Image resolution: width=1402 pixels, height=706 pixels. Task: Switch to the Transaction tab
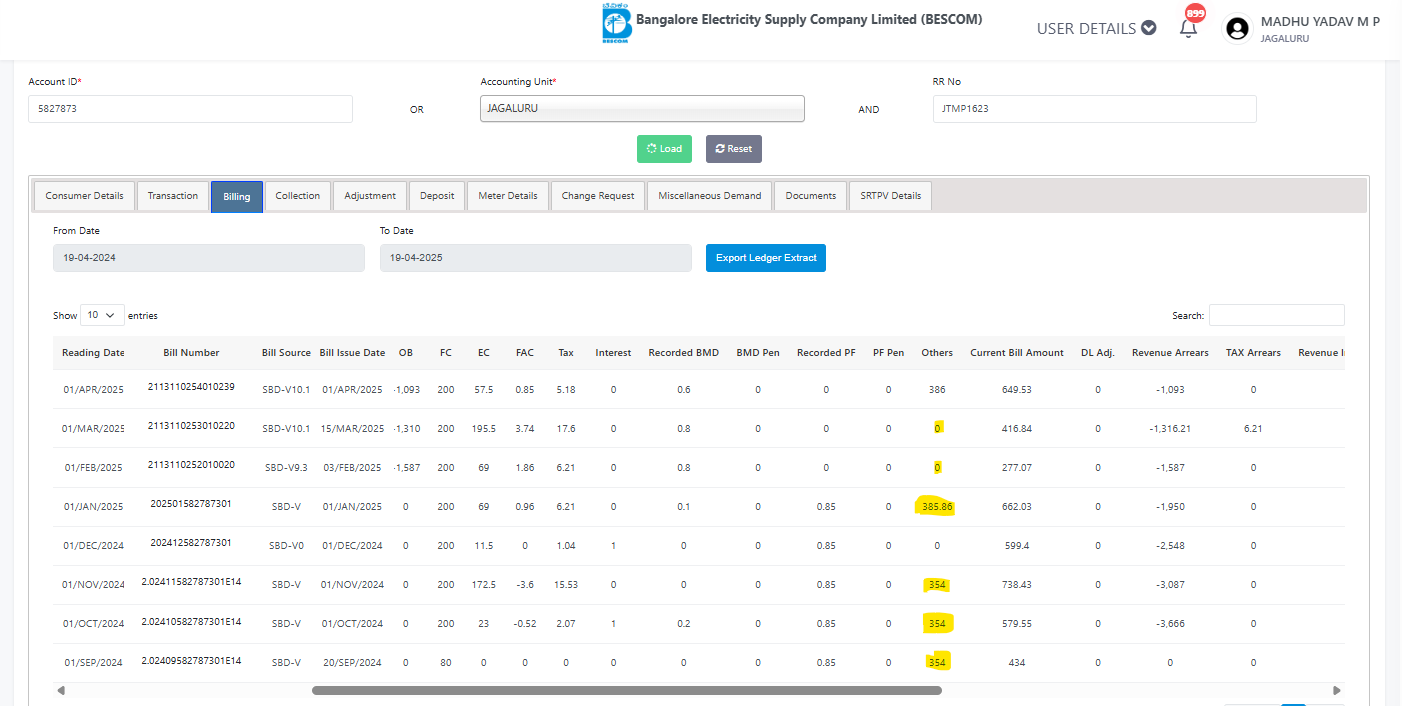(173, 196)
